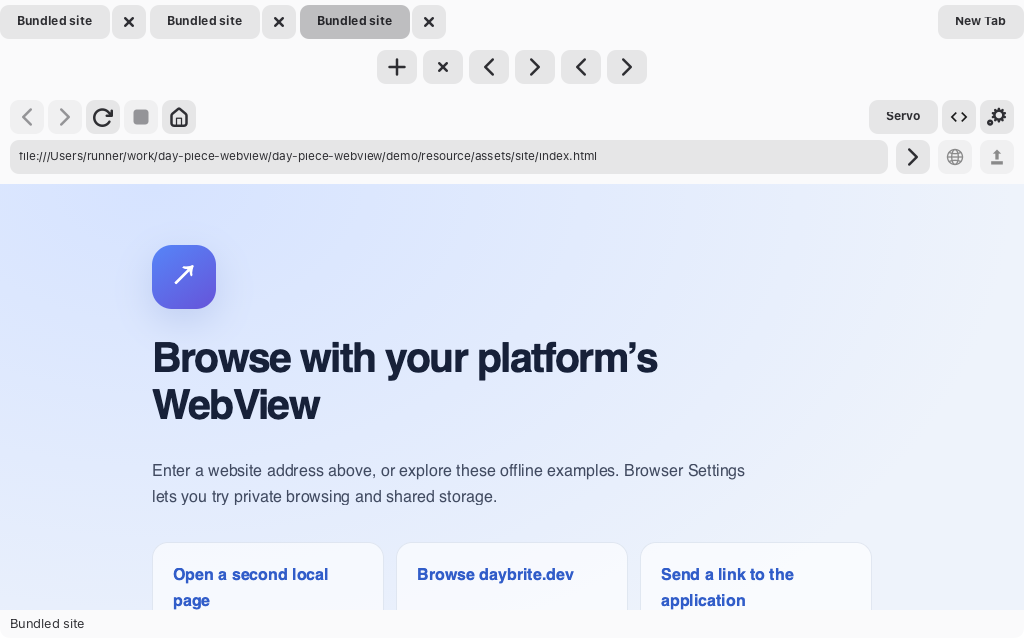
Task: Follow the 'Open a second local page' link
Action: (x=251, y=587)
